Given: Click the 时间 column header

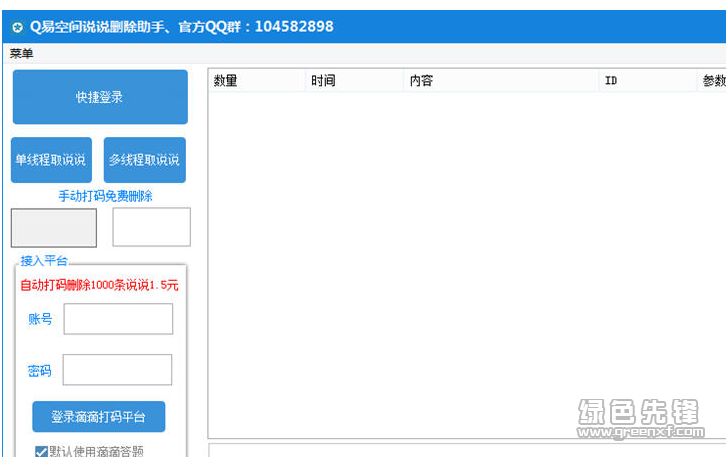Looking at the screenshot, I should click(353, 81).
